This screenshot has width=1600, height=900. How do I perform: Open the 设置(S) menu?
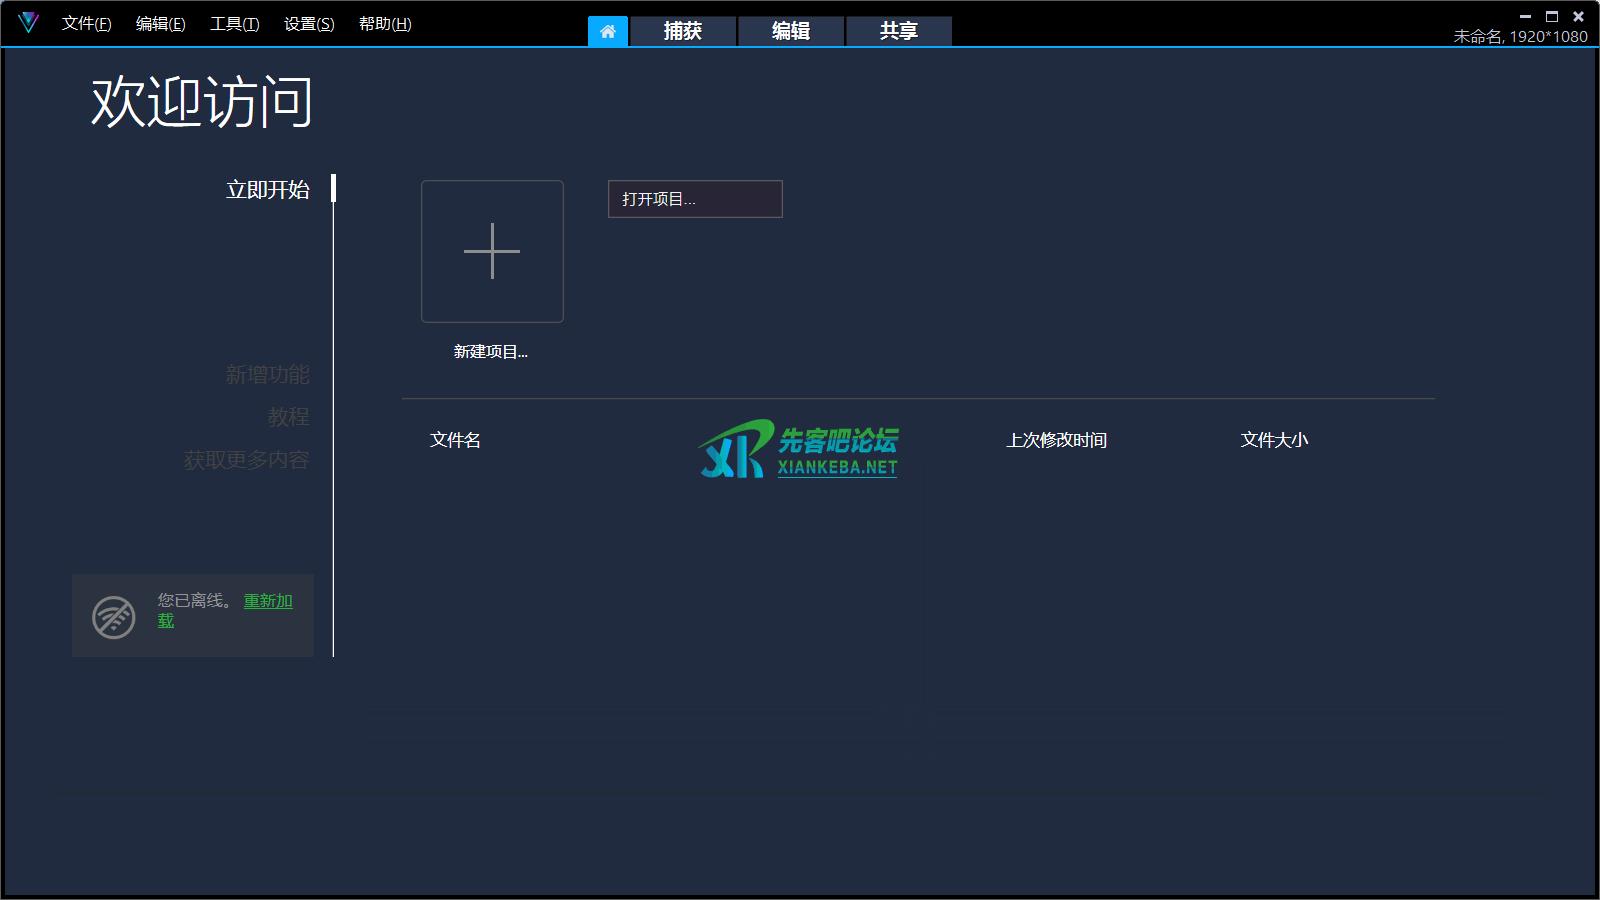pyautogui.click(x=309, y=24)
